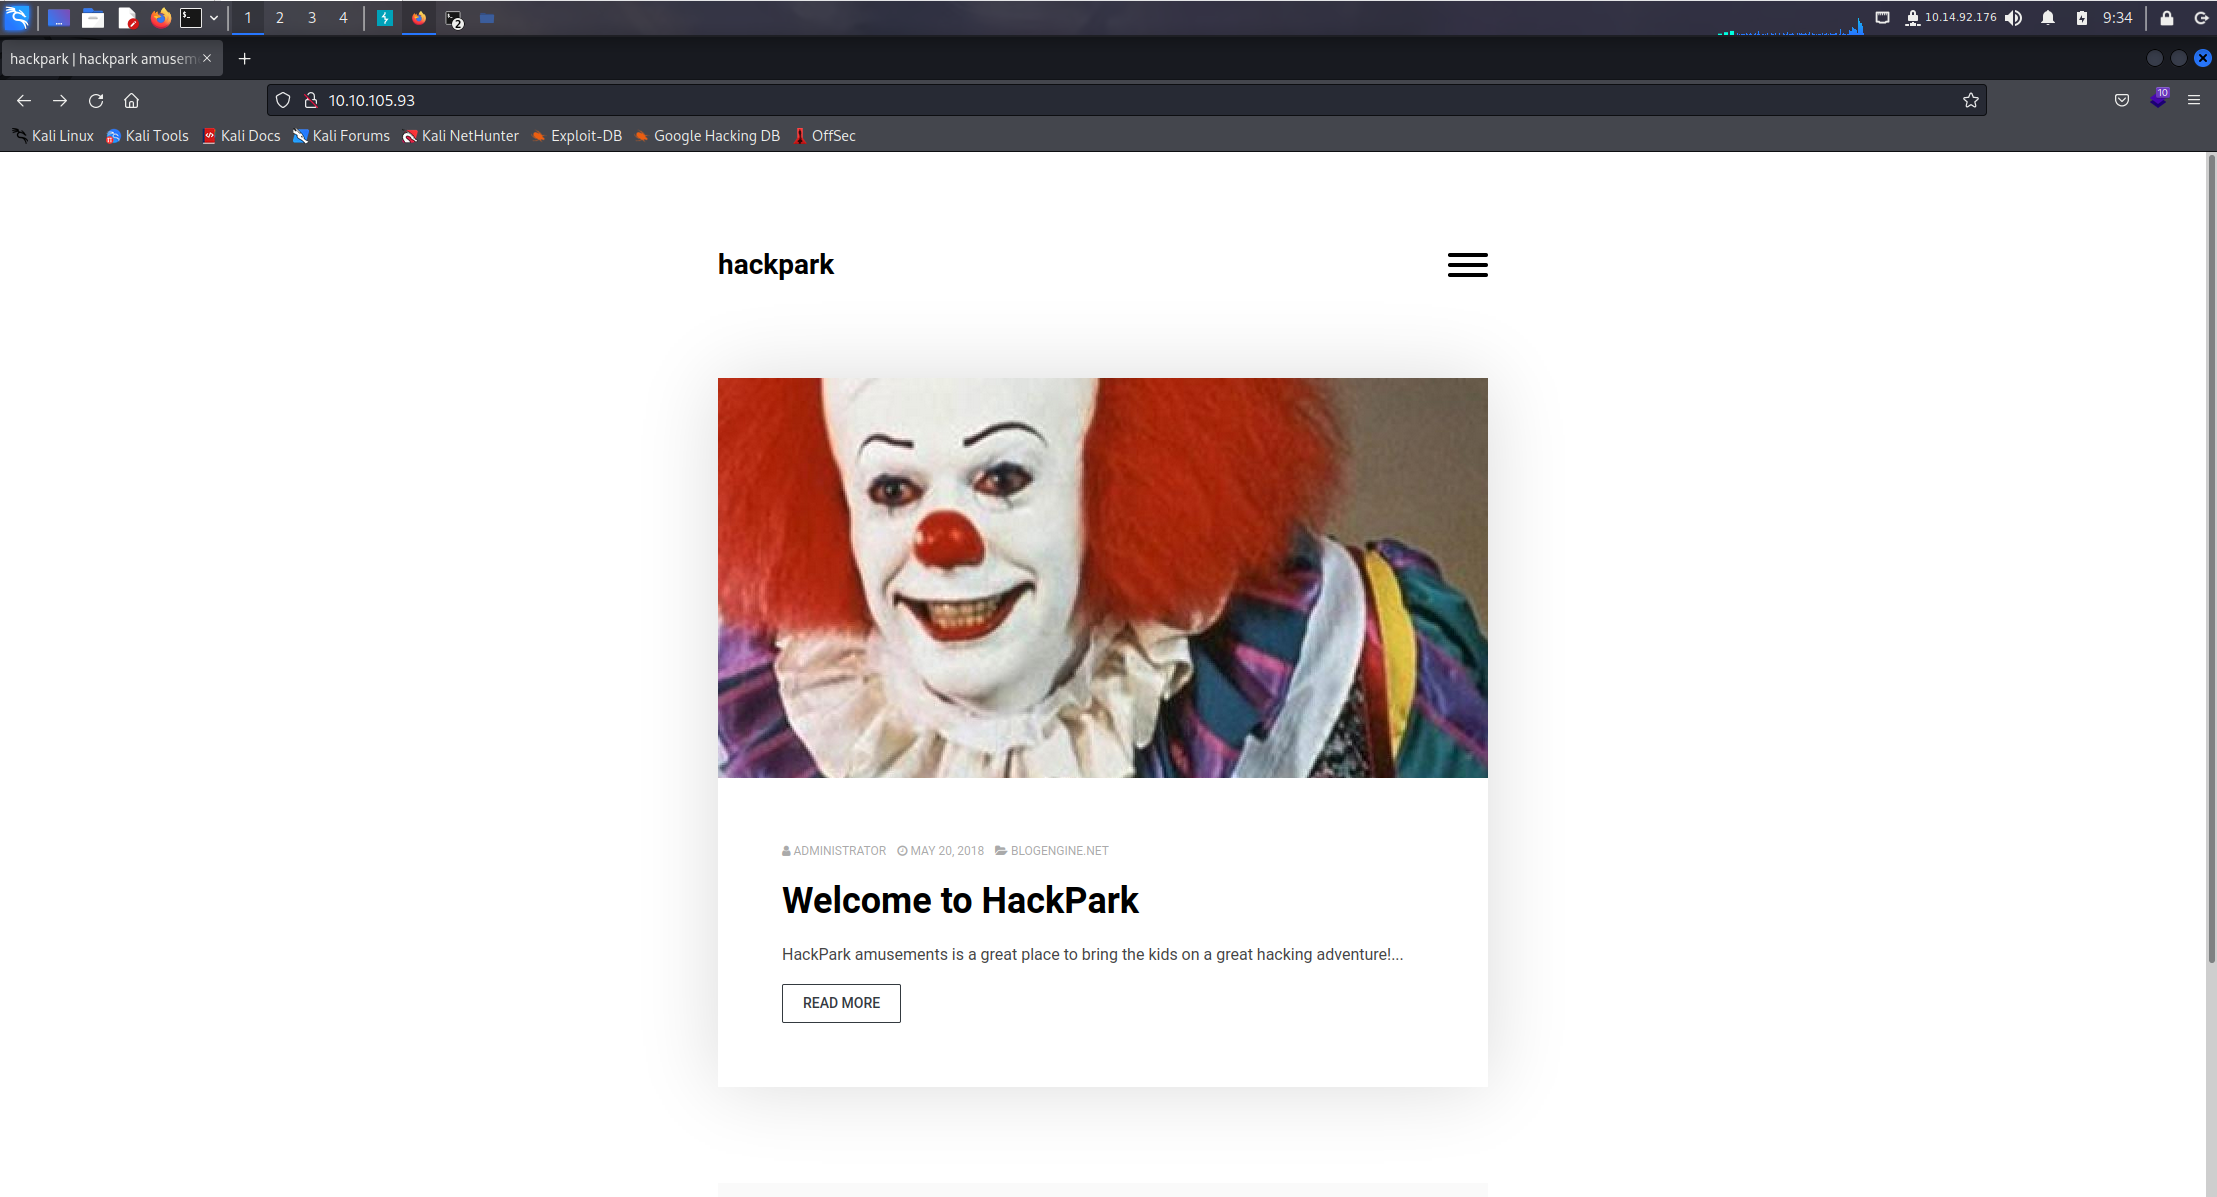Bookmark this page with the star
The image size is (2217, 1197).
1970,100
